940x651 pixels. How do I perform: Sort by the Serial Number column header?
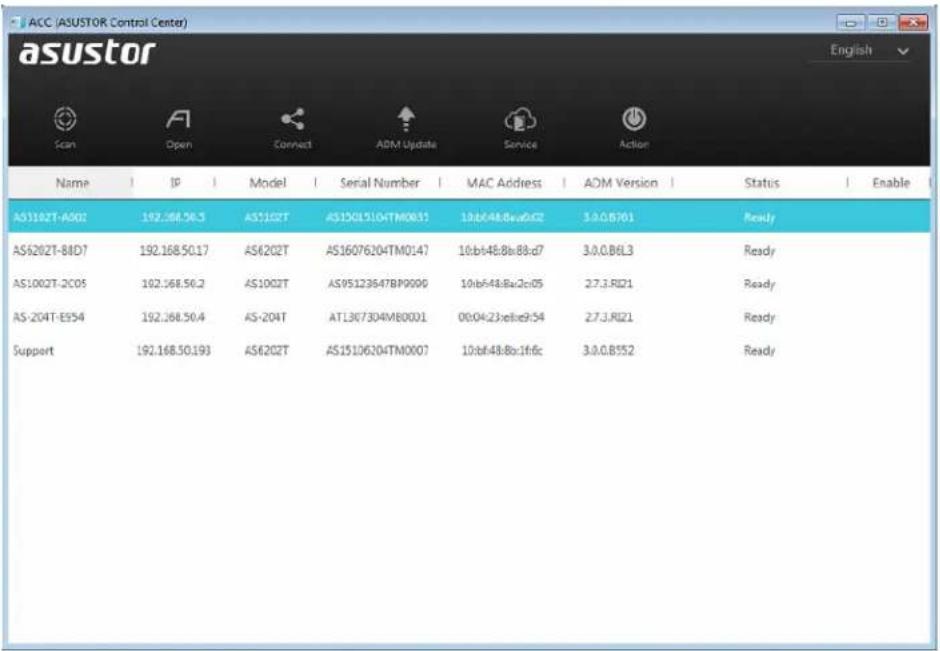tap(379, 183)
